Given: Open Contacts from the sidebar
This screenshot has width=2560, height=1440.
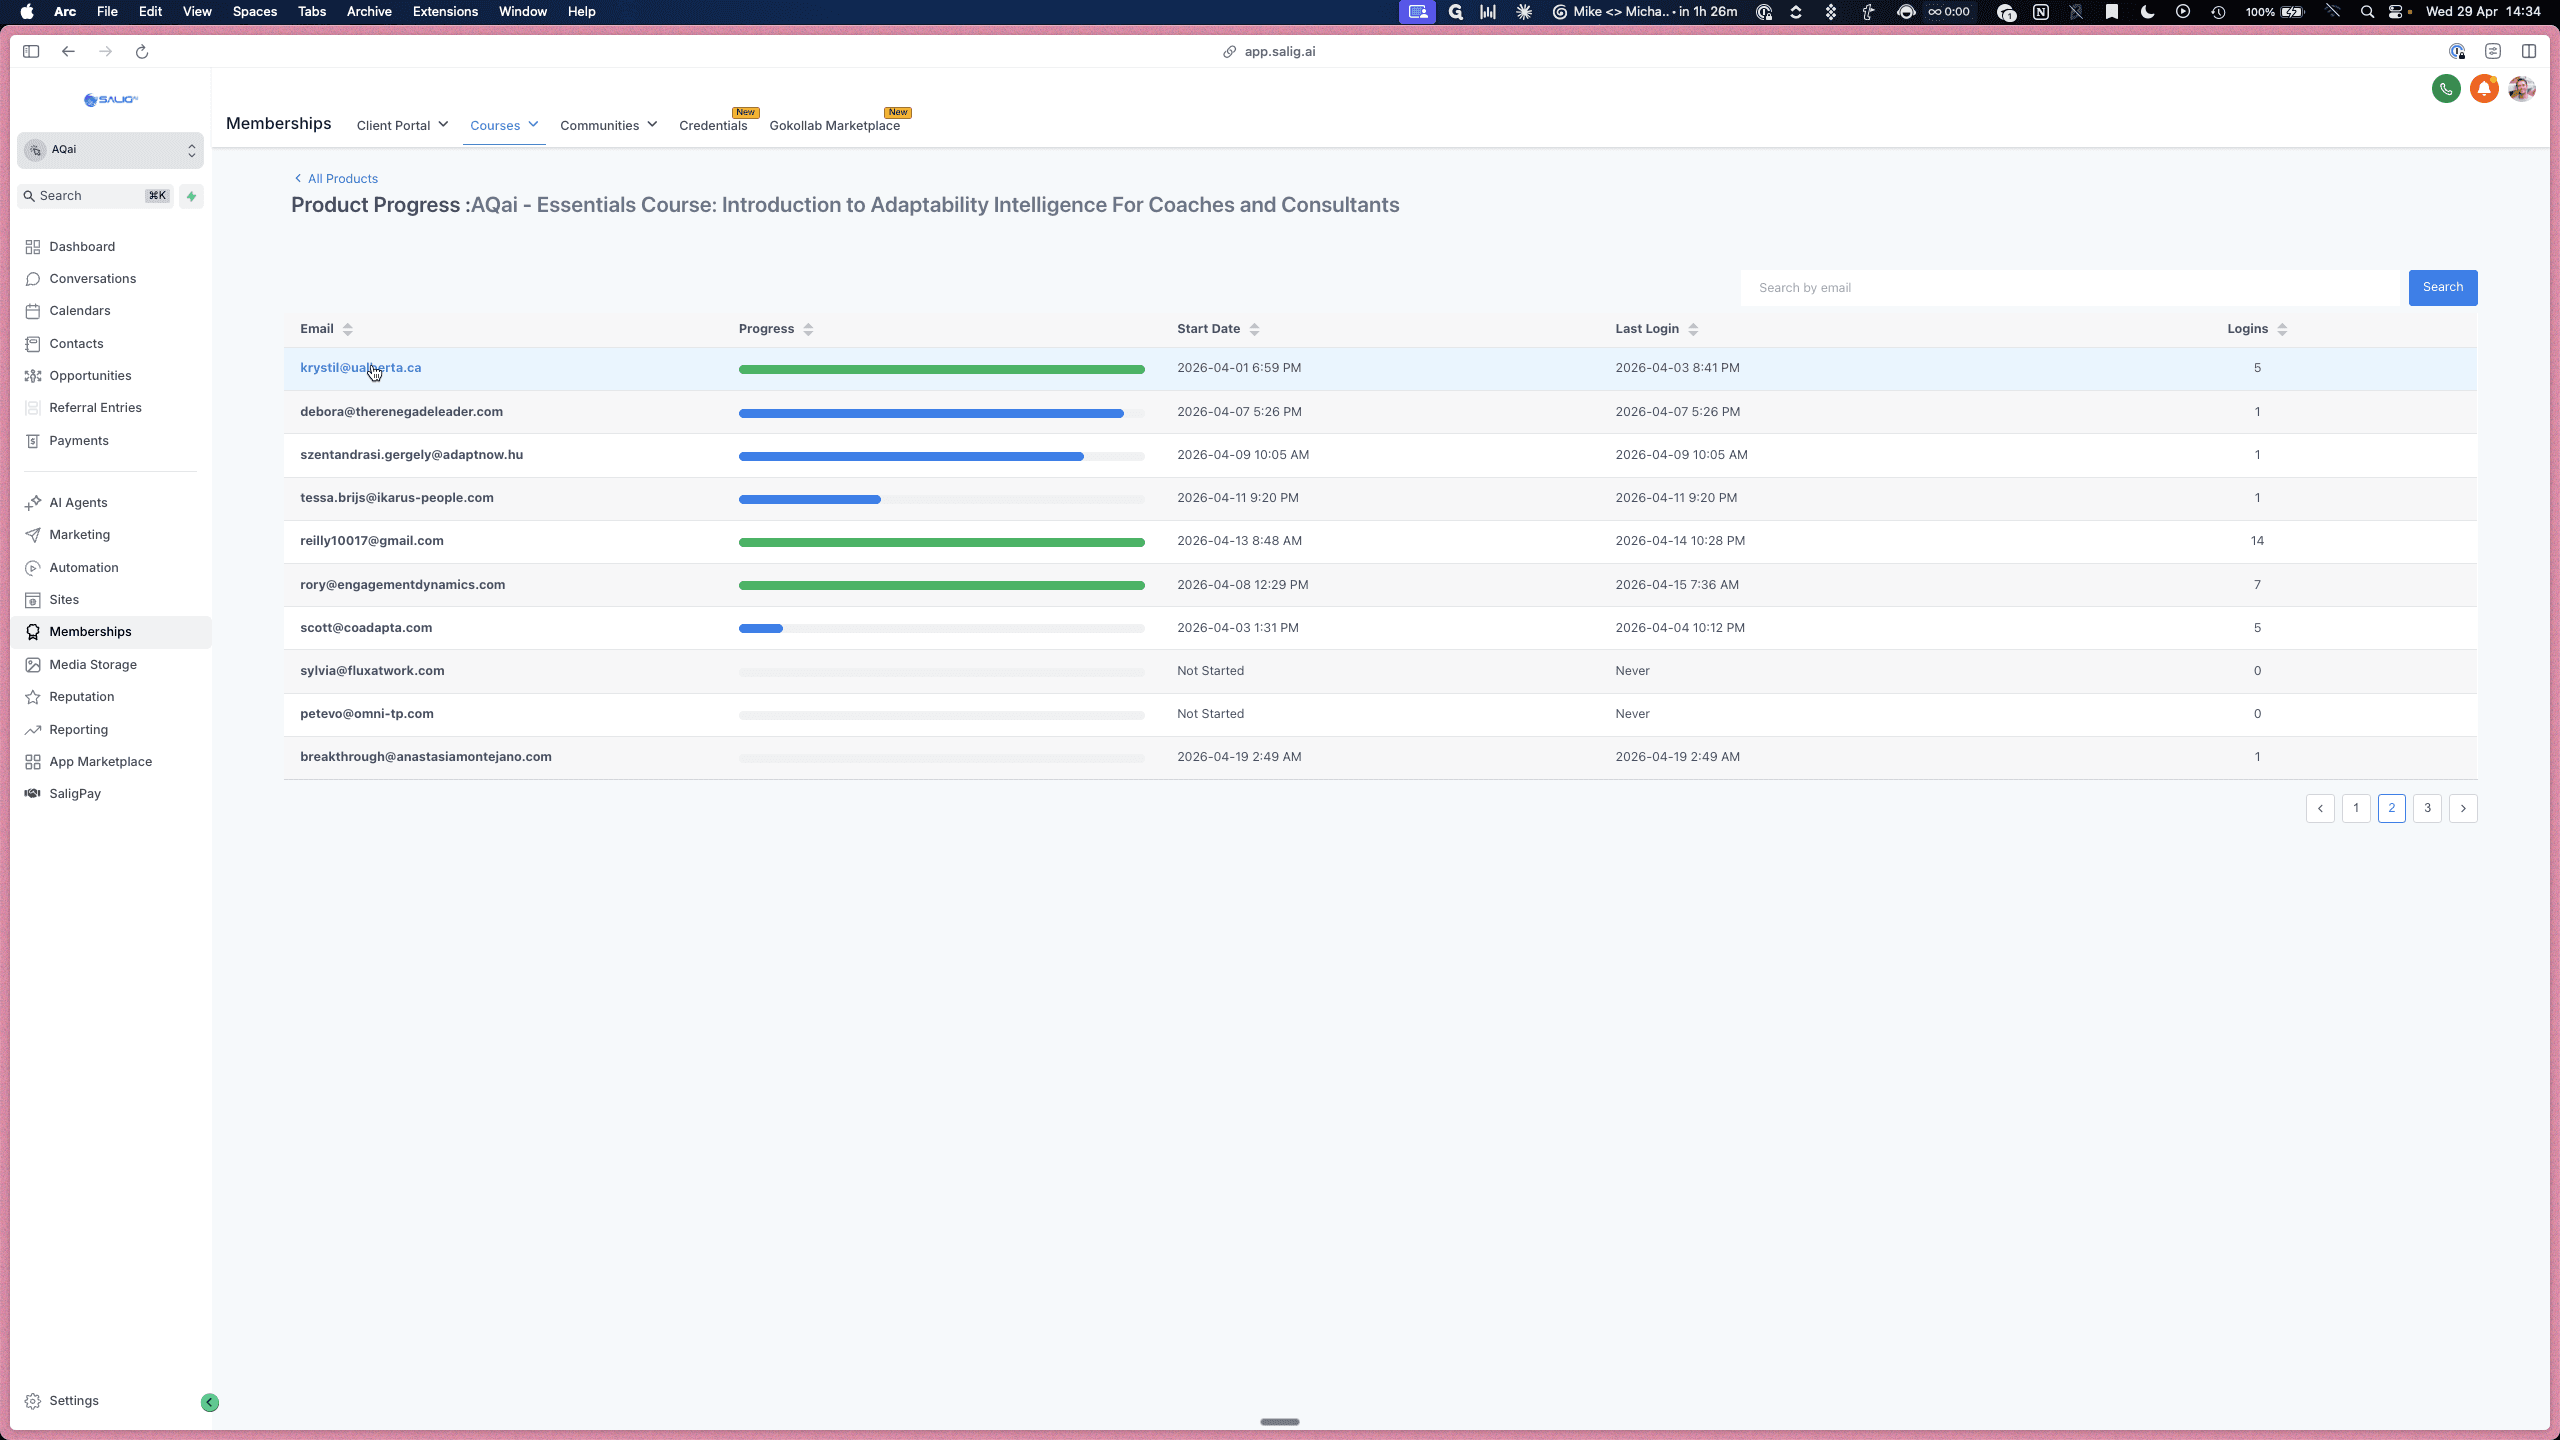Looking at the screenshot, I should click(76, 343).
